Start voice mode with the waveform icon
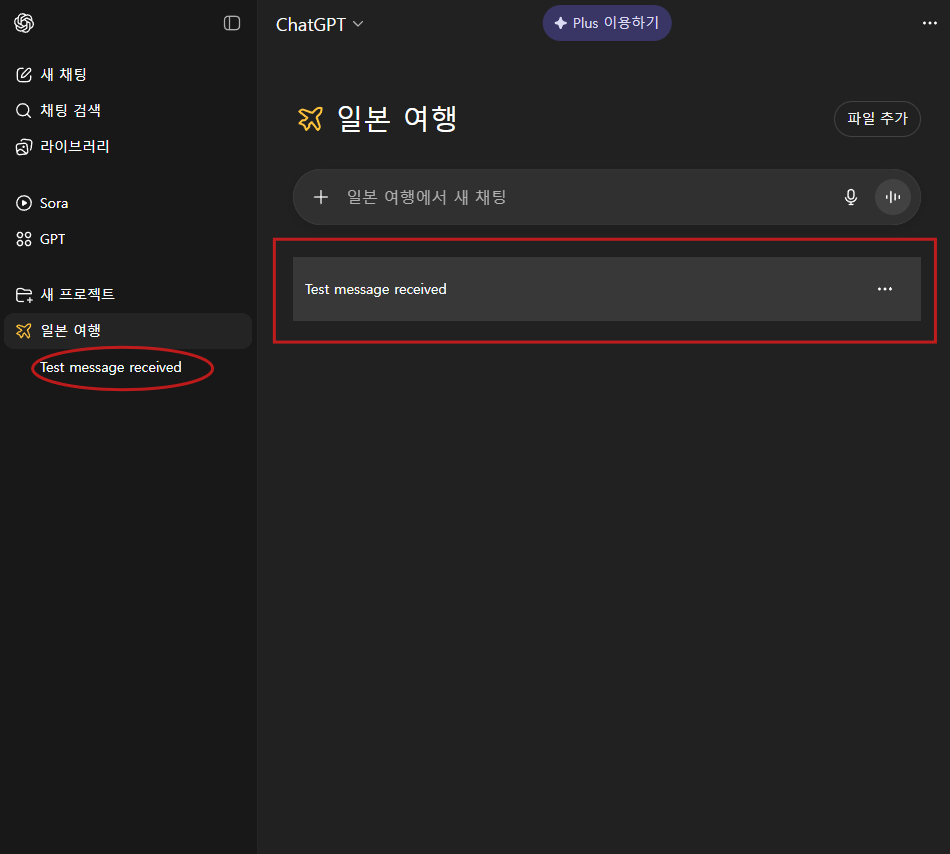This screenshot has width=950, height=854. point(893,197)
